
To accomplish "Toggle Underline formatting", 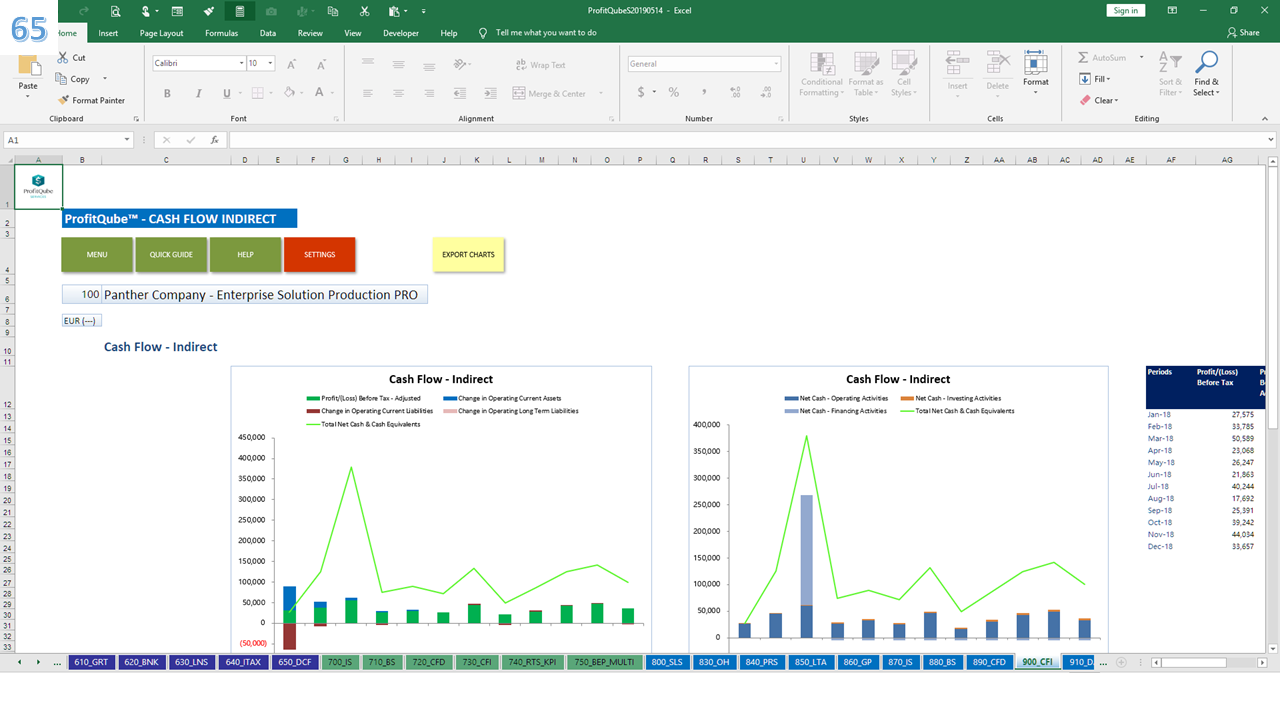I will point(227,93).
